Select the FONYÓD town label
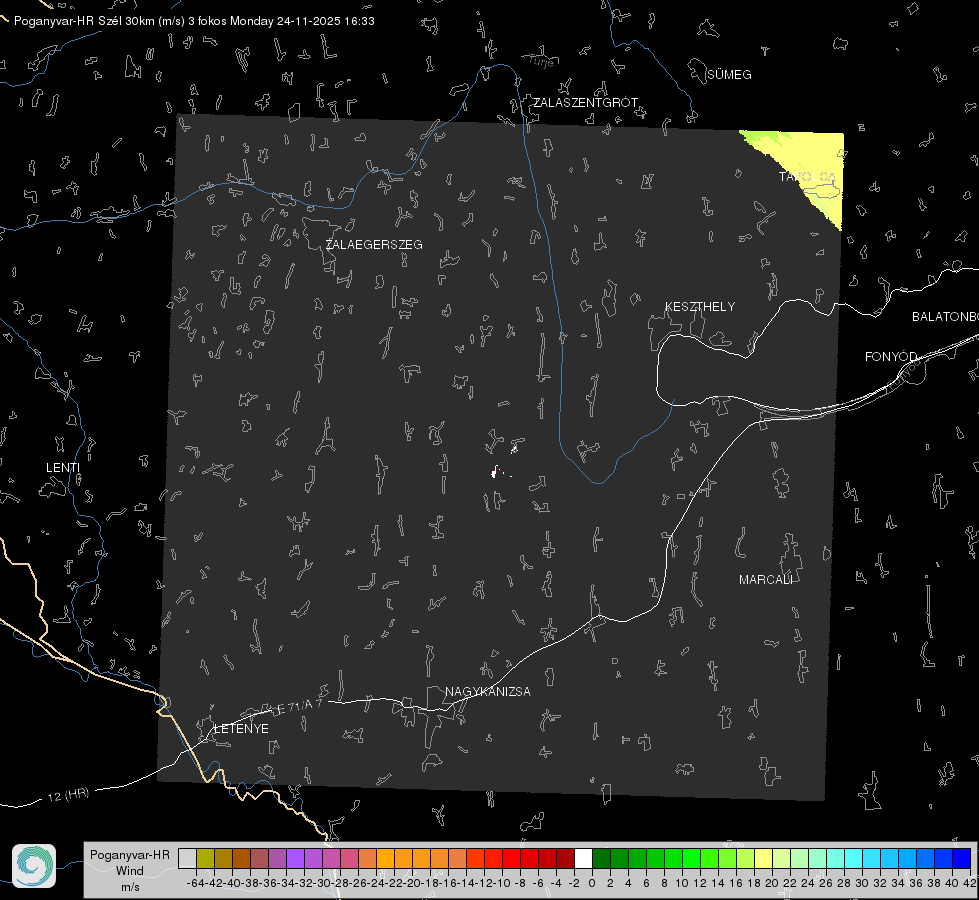The height and width of the screenshot is (900, 979). (891, 357)
